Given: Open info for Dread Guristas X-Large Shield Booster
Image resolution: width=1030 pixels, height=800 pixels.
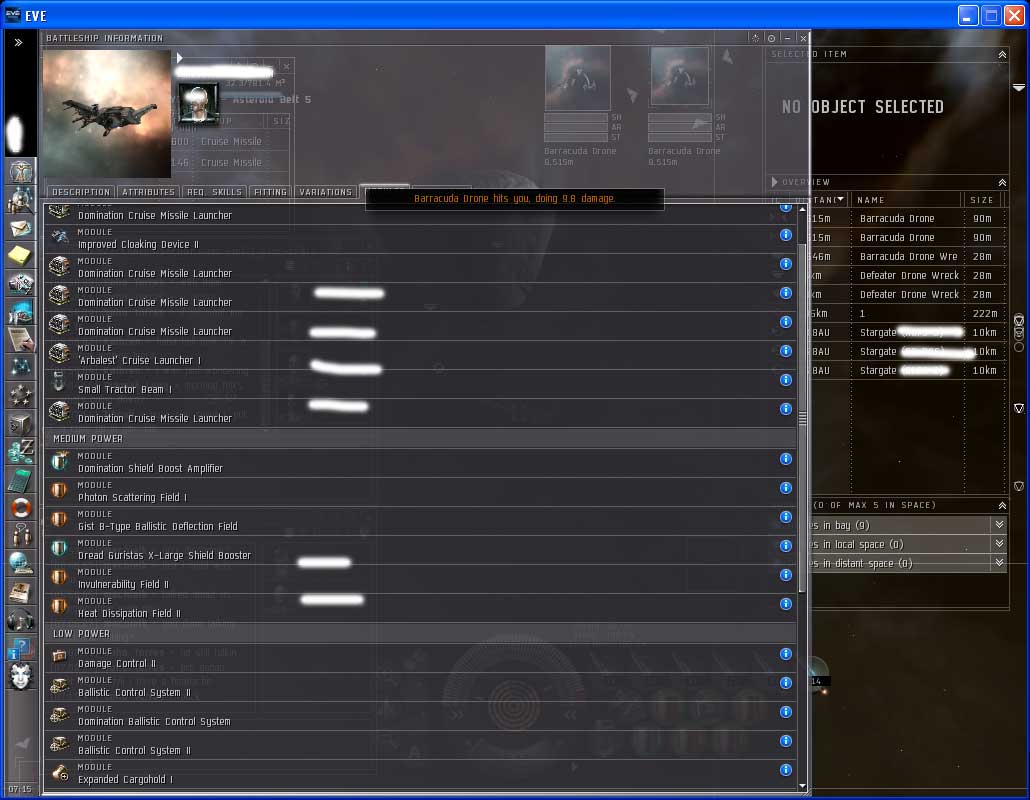Looking at the screenshot, I should (x=786, y=546).
